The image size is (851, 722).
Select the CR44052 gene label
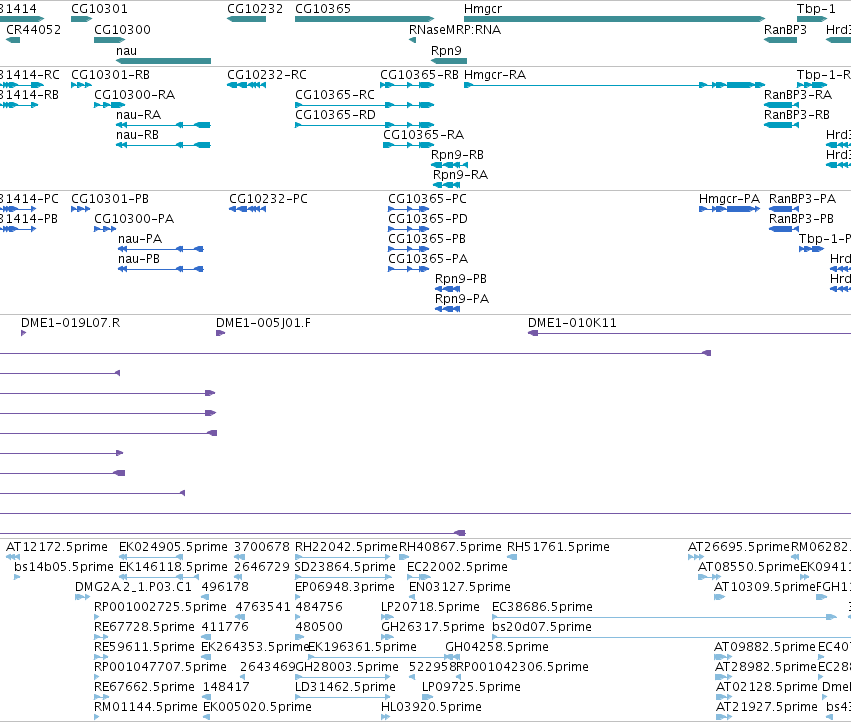pos(34,29)
